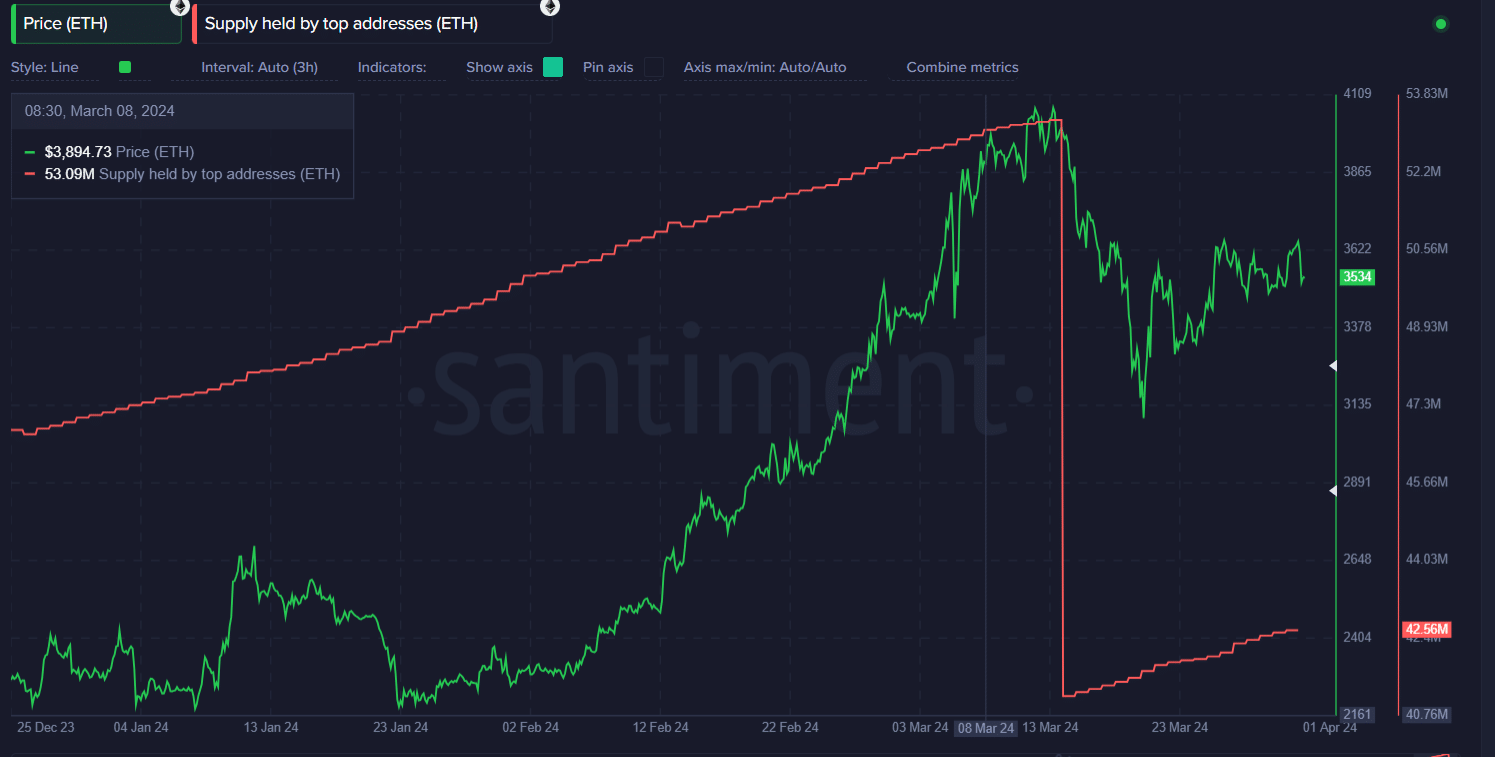Click the 23 Mar 24 date label
Screen dimensions: 1495x757
[1181, 728]
